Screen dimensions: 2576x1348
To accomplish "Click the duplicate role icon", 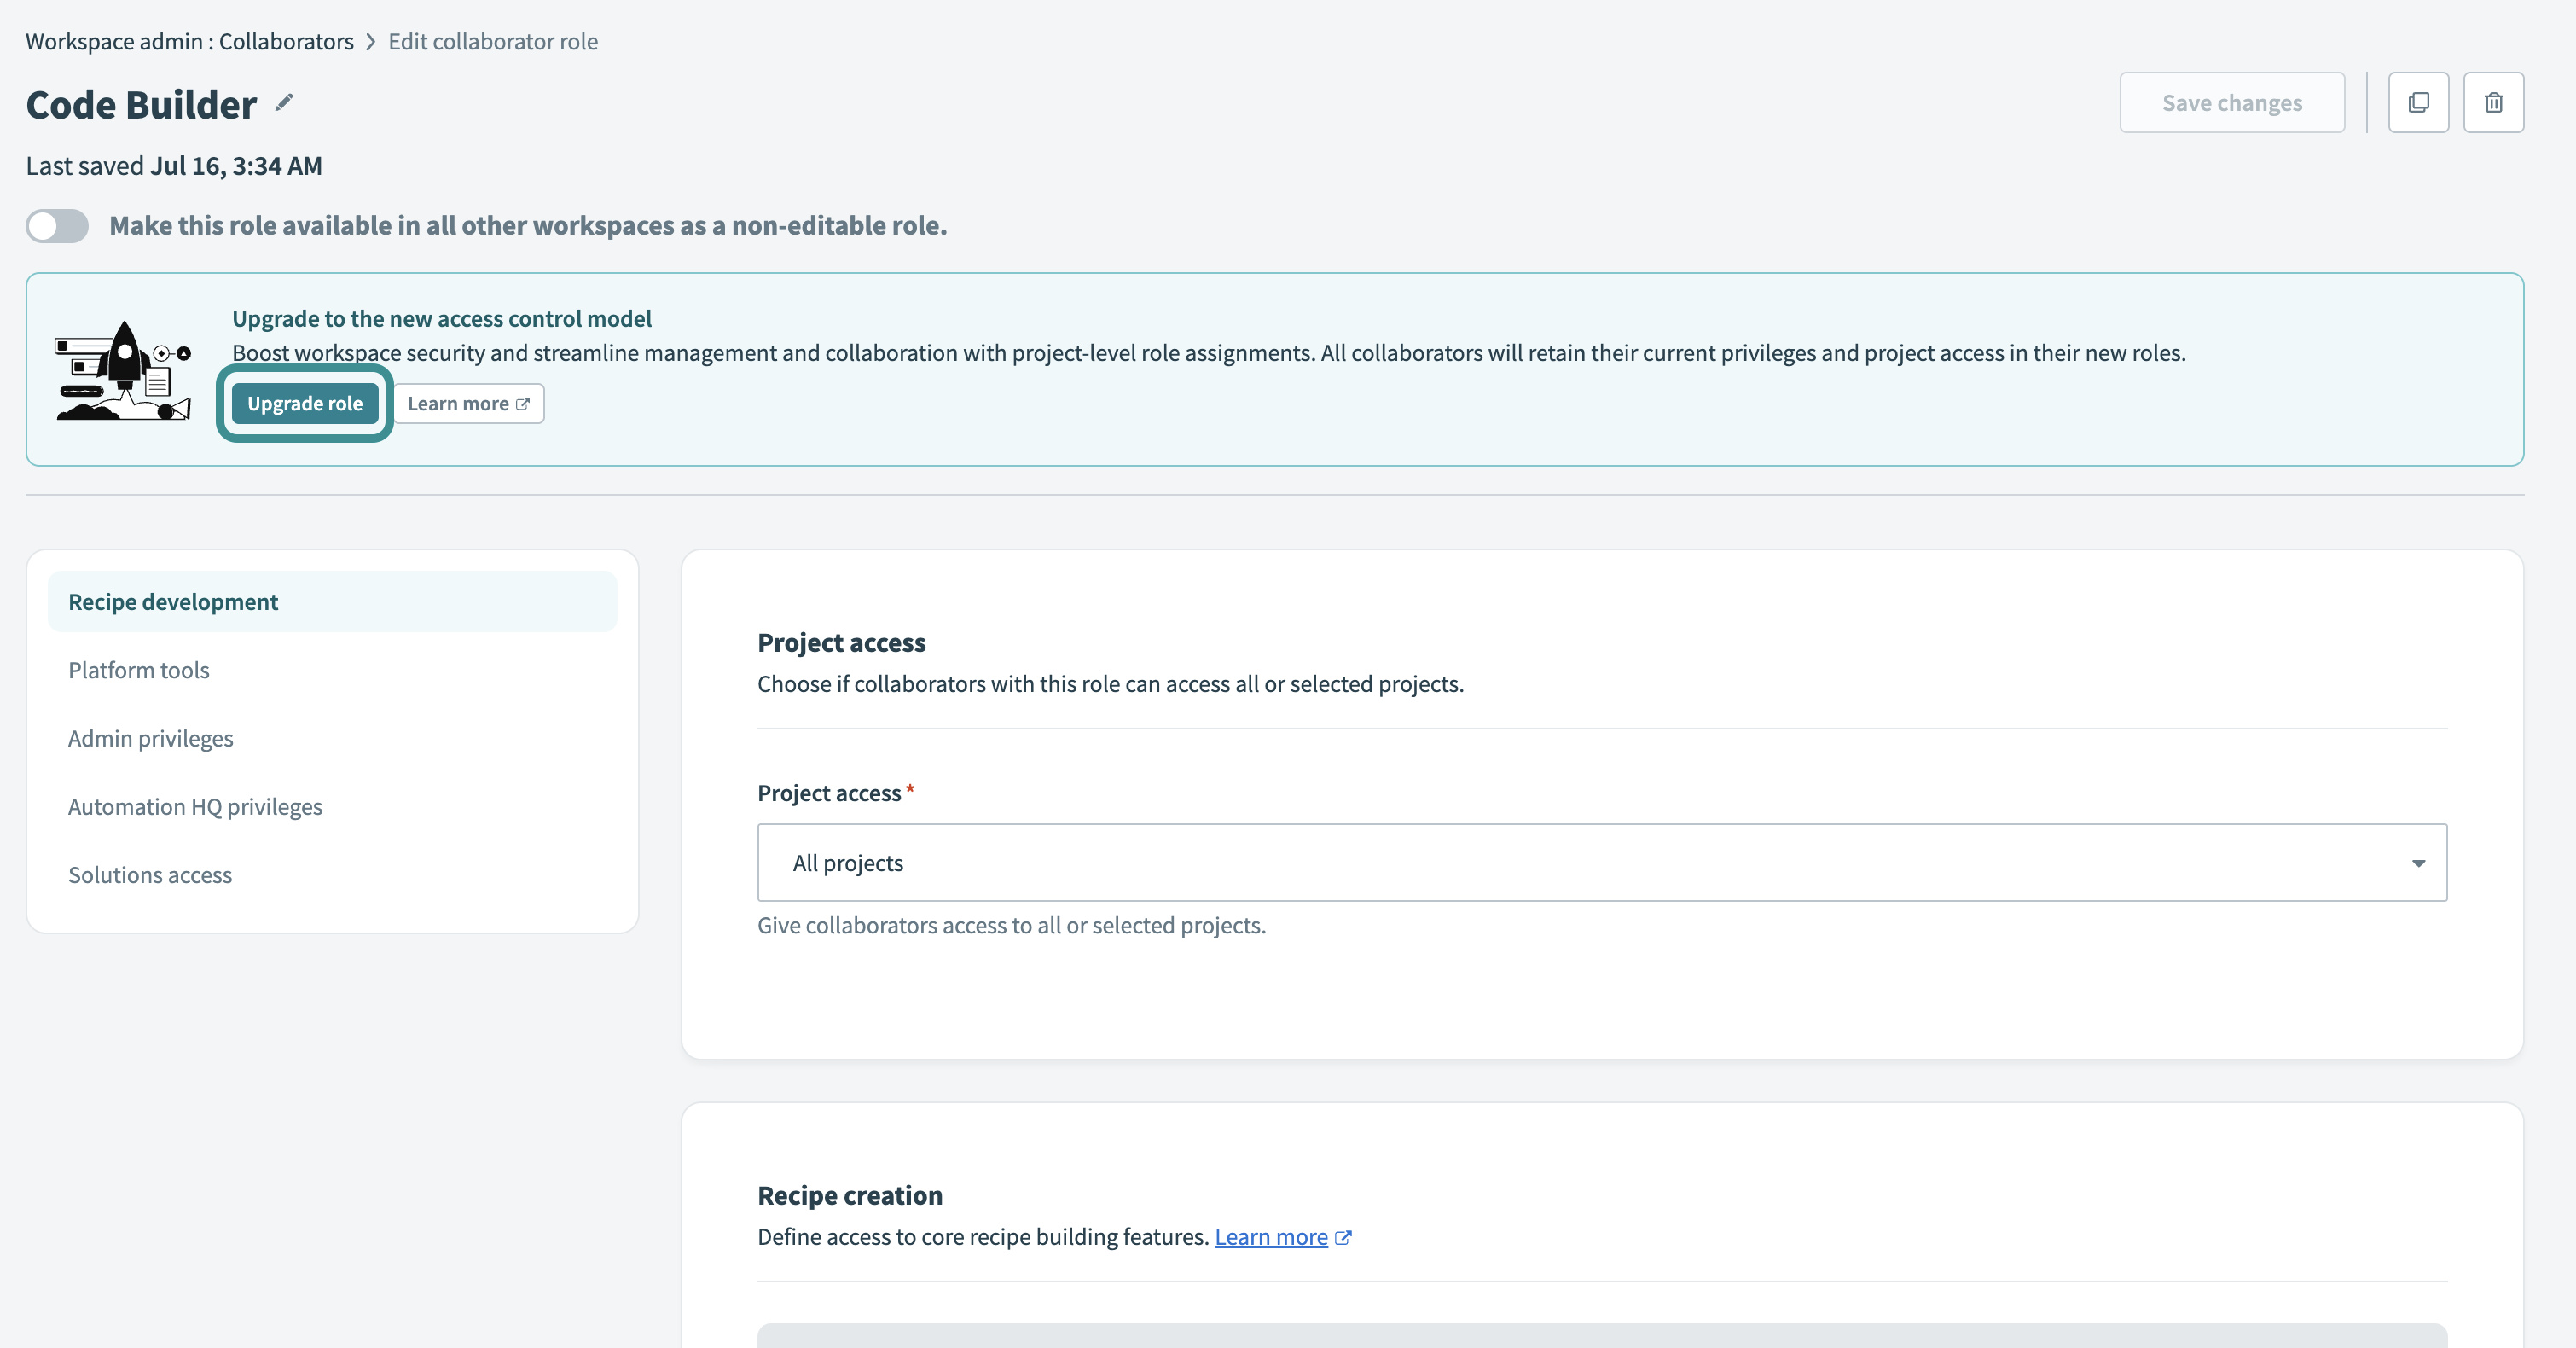I will point(2418,103).
